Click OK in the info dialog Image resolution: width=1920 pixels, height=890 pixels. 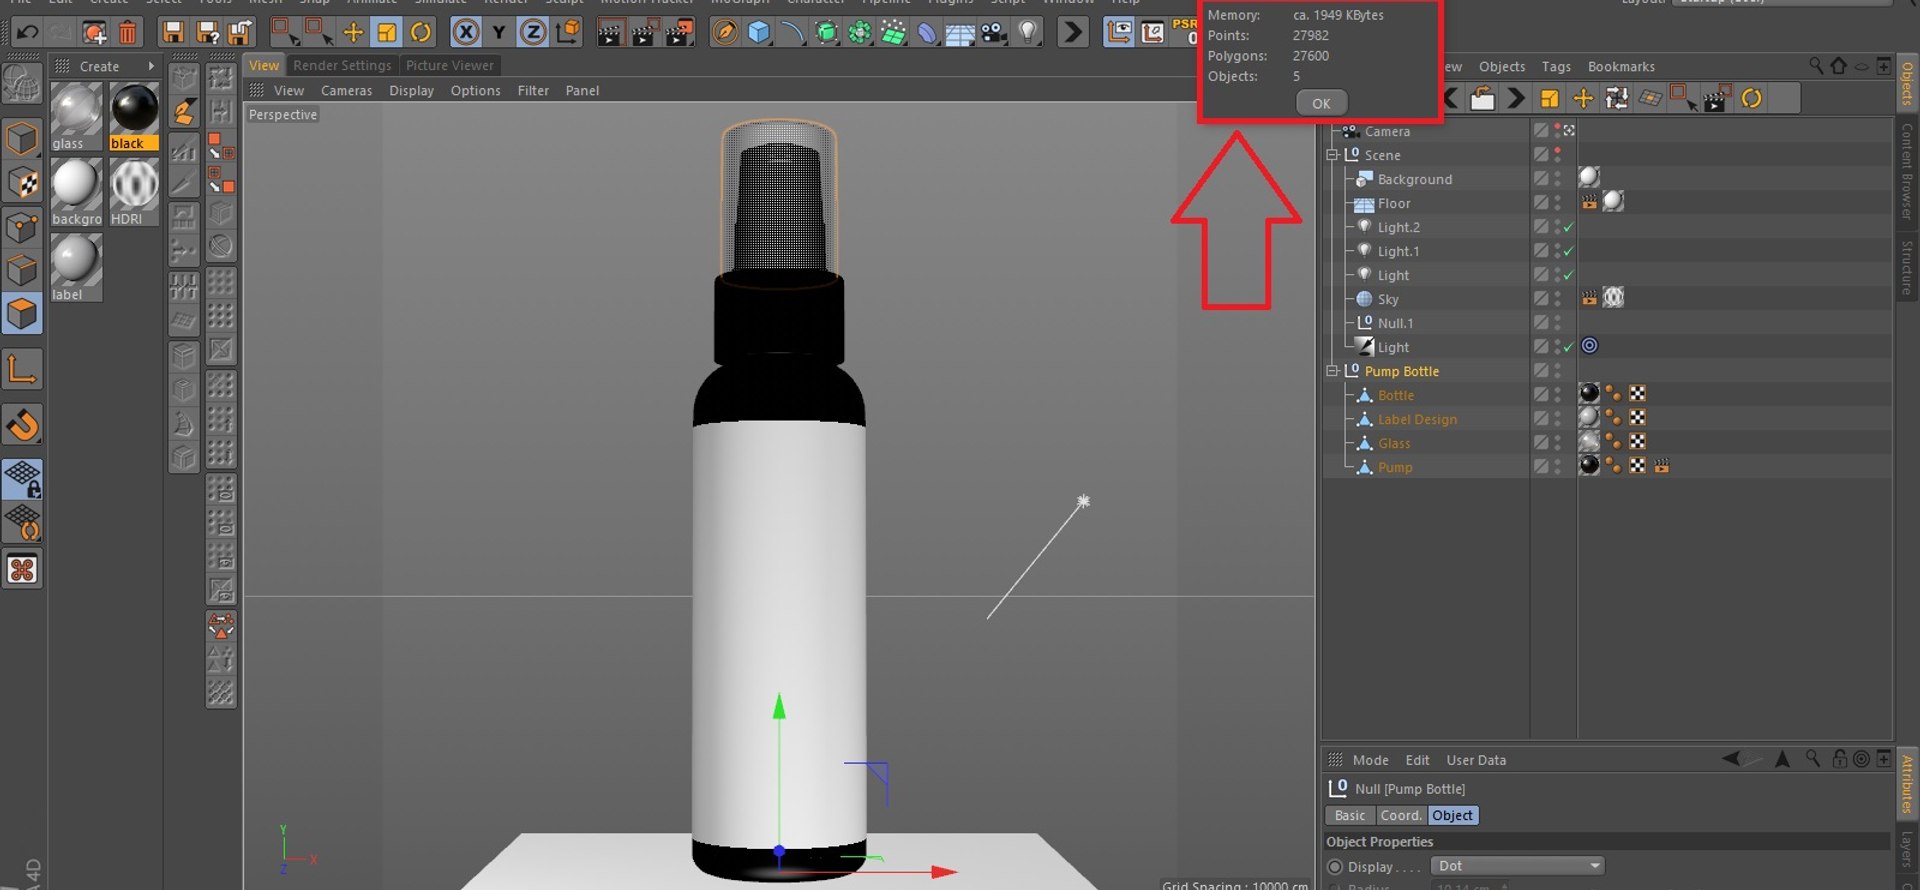(1321, 103)
